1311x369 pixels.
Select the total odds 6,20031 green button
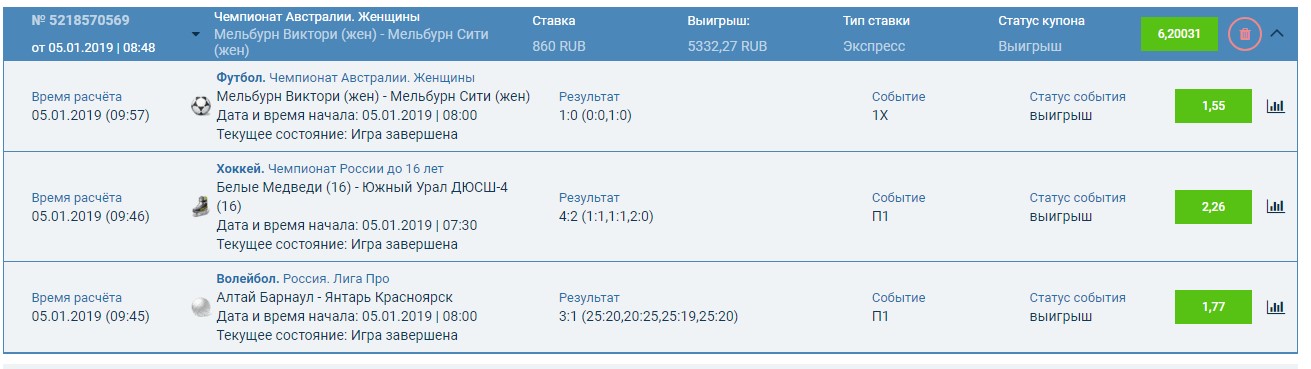point(1179,34)
